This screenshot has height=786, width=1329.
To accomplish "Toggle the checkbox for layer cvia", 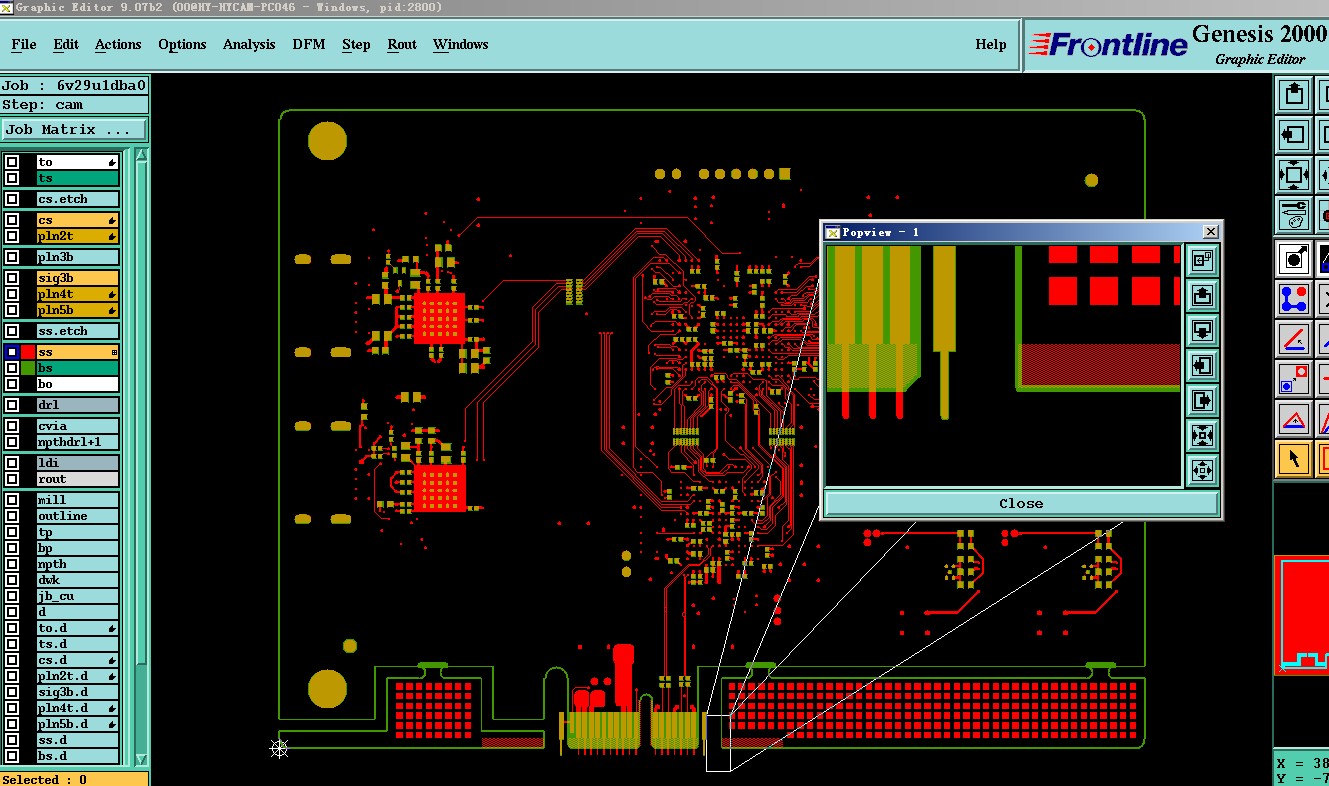I will [x=12, y=426].
